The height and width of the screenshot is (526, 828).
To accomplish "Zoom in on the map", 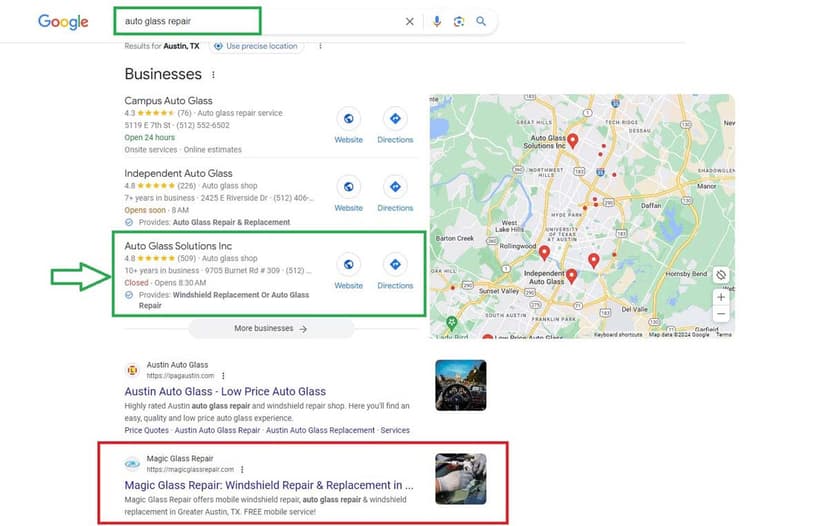I will (x=721, y=297).
